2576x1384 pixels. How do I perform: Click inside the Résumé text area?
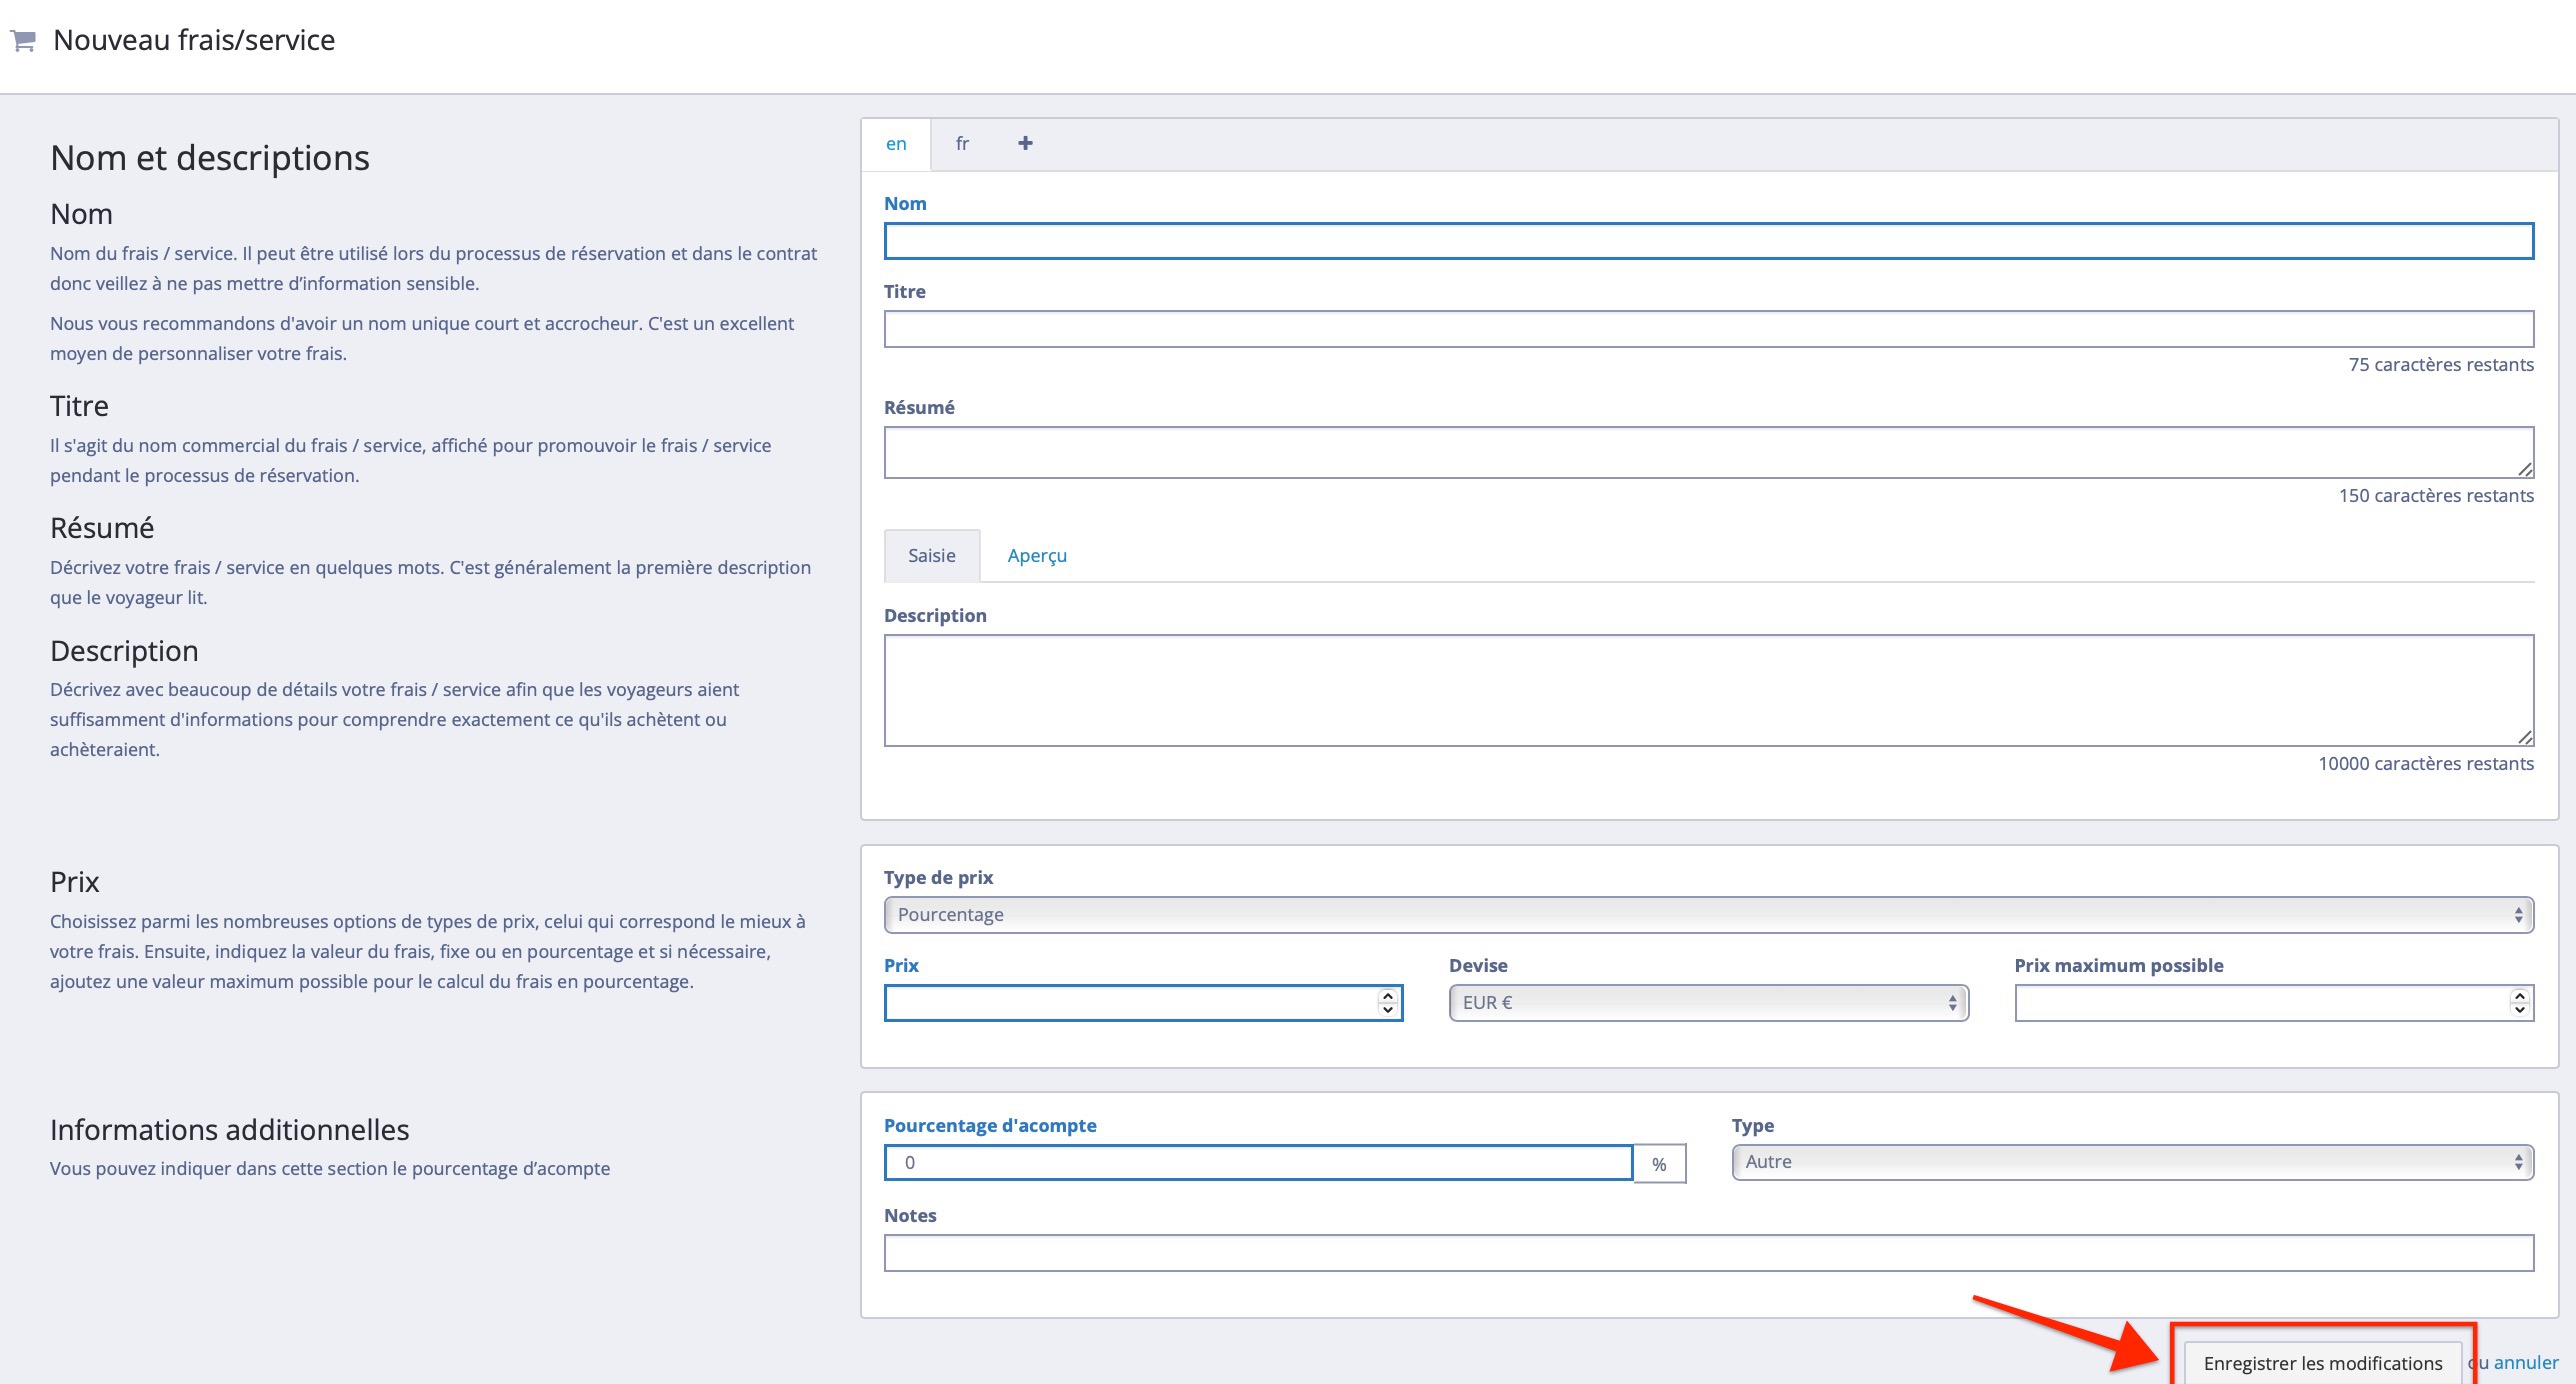tap(1709, 453)
